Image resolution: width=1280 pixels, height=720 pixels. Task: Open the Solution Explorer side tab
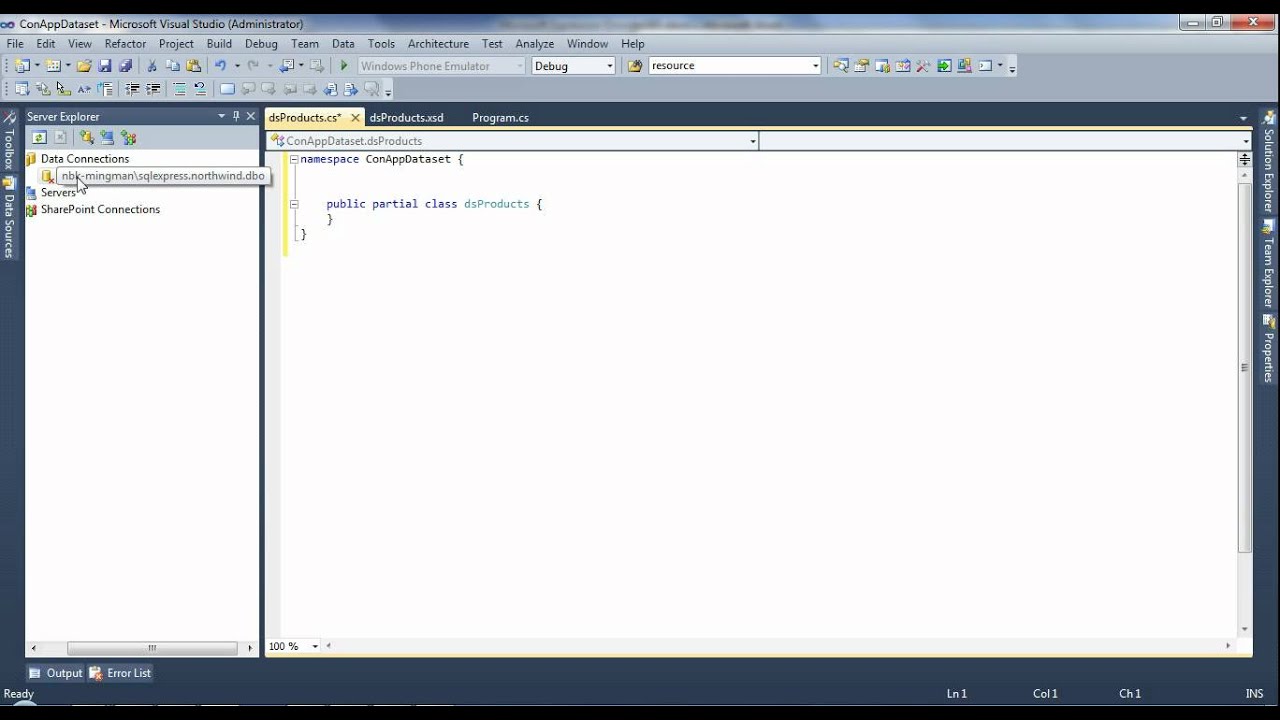coord(1269,162)
